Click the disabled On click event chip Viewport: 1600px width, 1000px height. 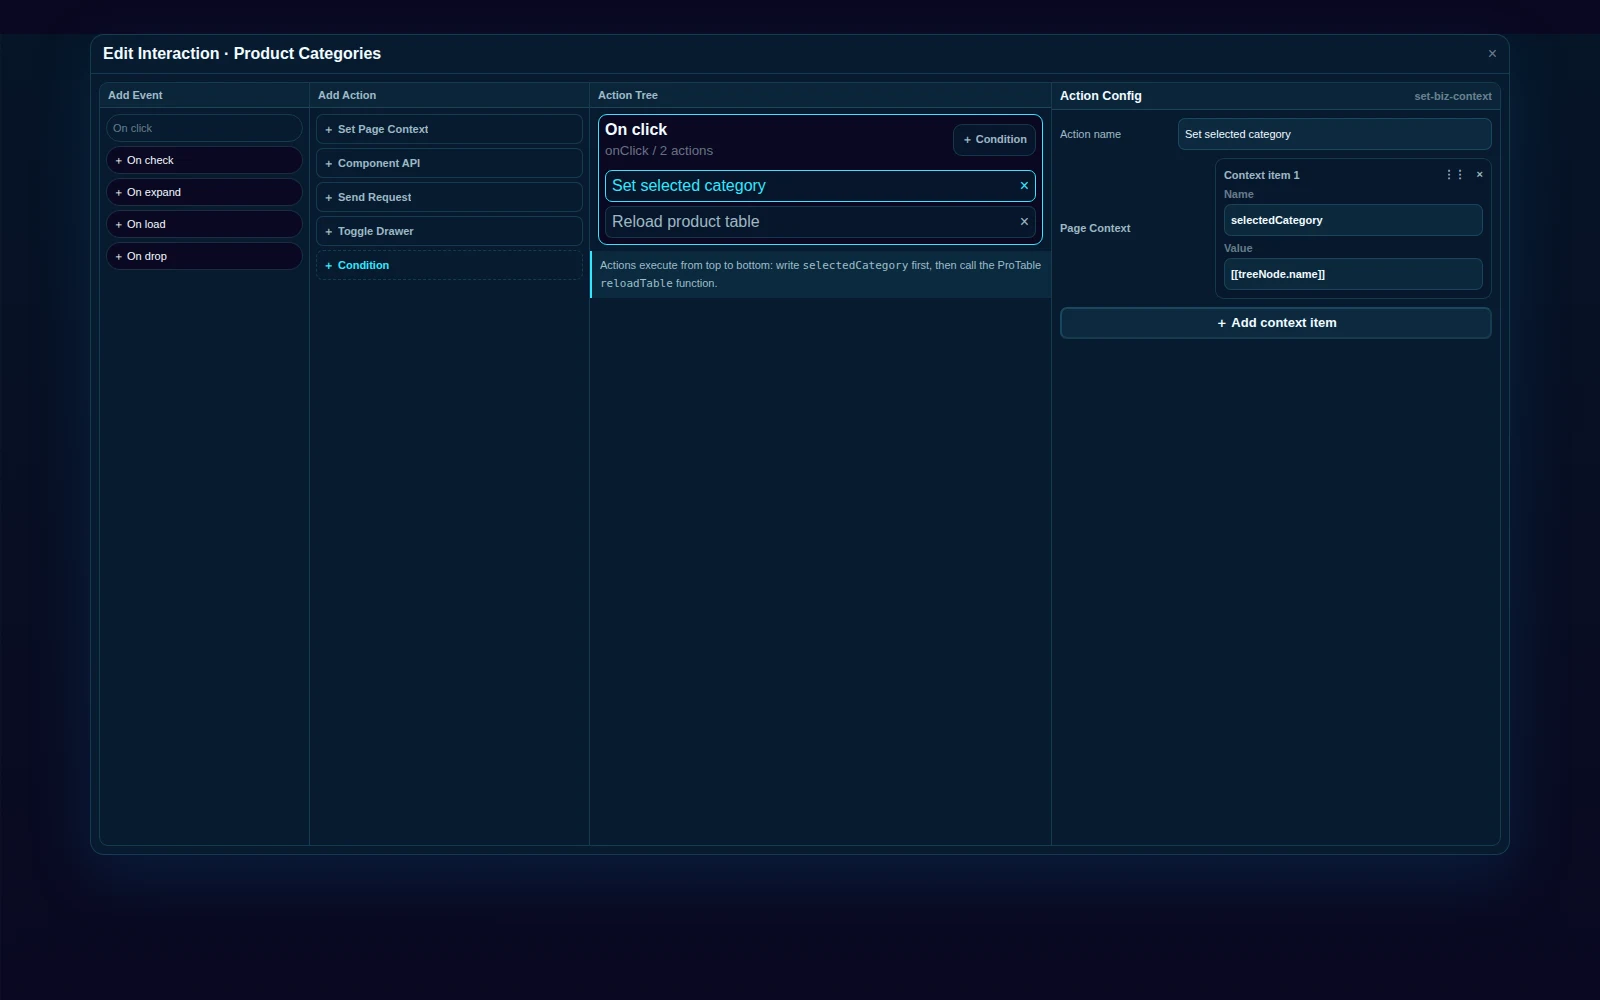pos(204,128)
